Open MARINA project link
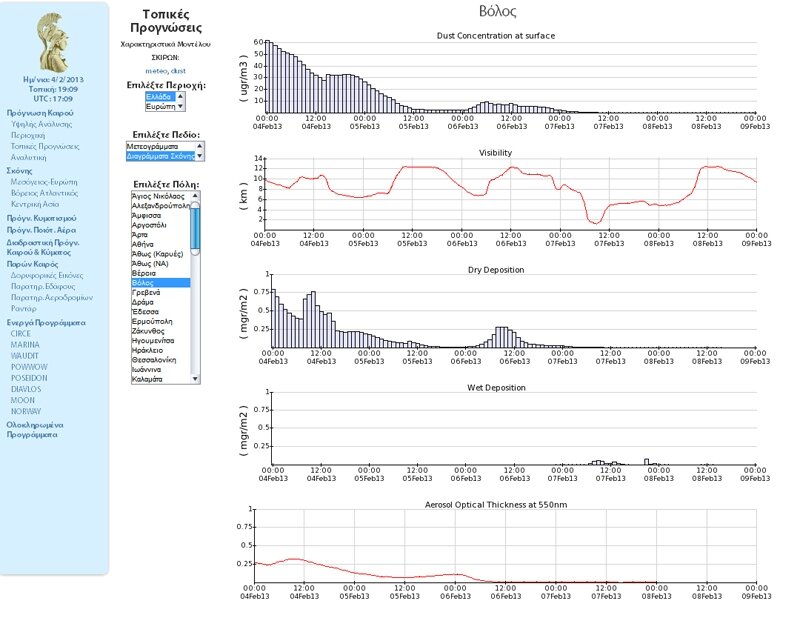Screen dimensions: 800x618 point(25,345)
